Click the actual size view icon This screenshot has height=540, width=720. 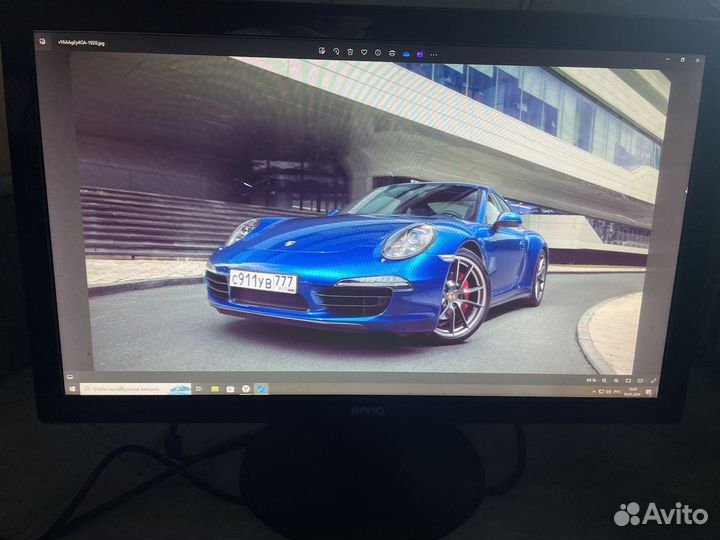pyautogui.click(x=640, y=381)
